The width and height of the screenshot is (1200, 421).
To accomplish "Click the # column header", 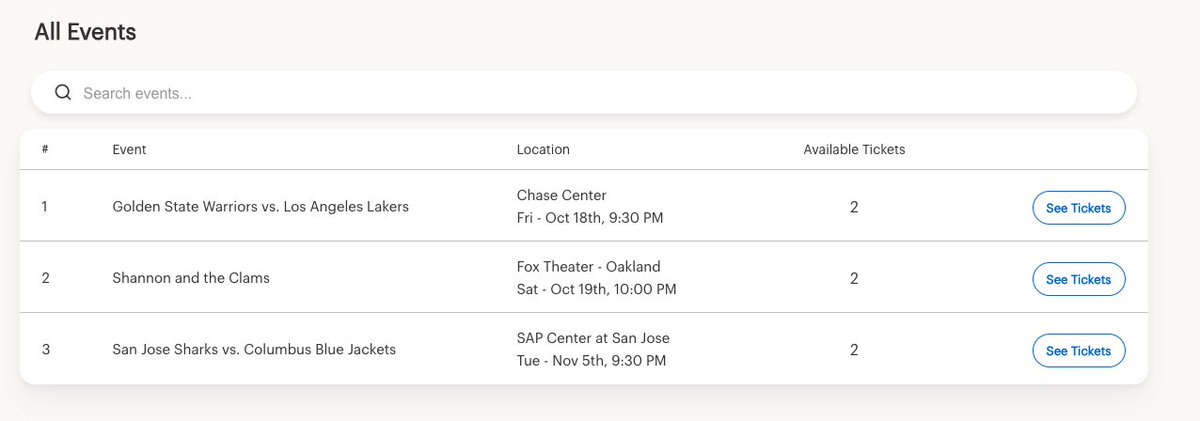I will click(x=45, y=149).
